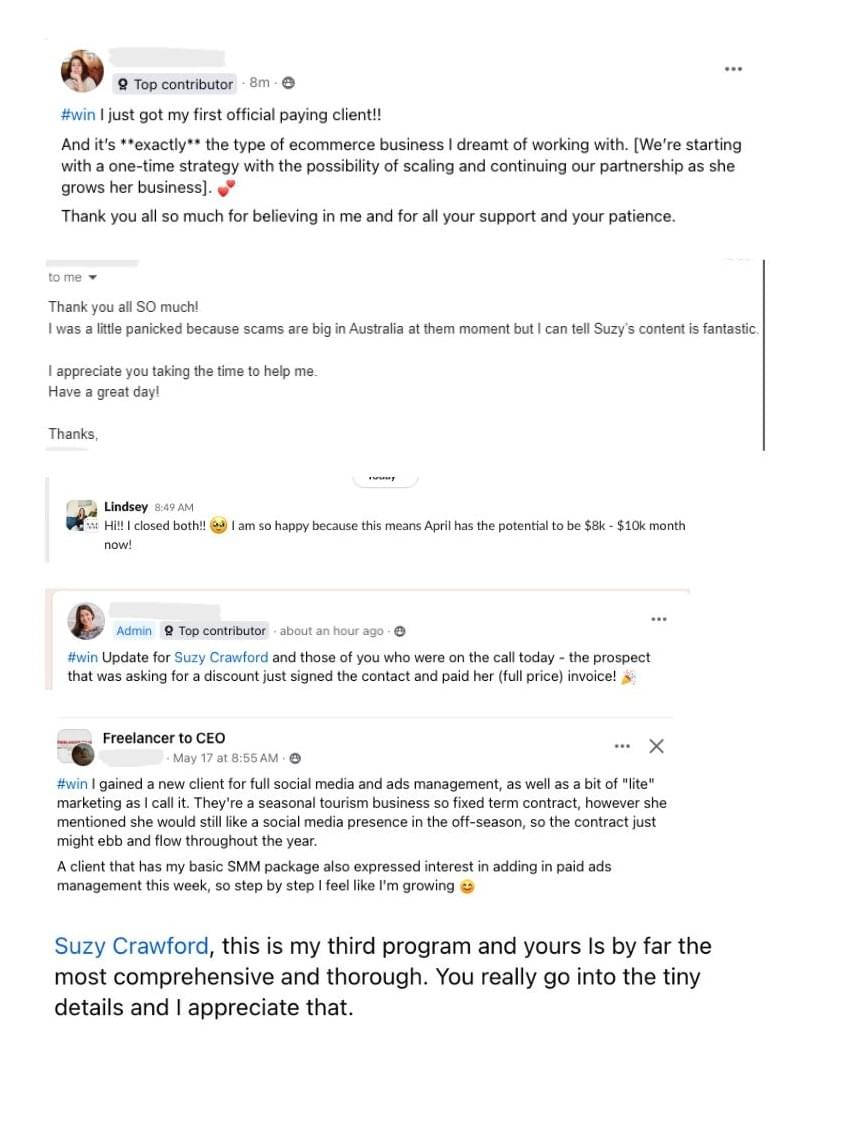Open the Admin post author's profile picture

[86, 621]
